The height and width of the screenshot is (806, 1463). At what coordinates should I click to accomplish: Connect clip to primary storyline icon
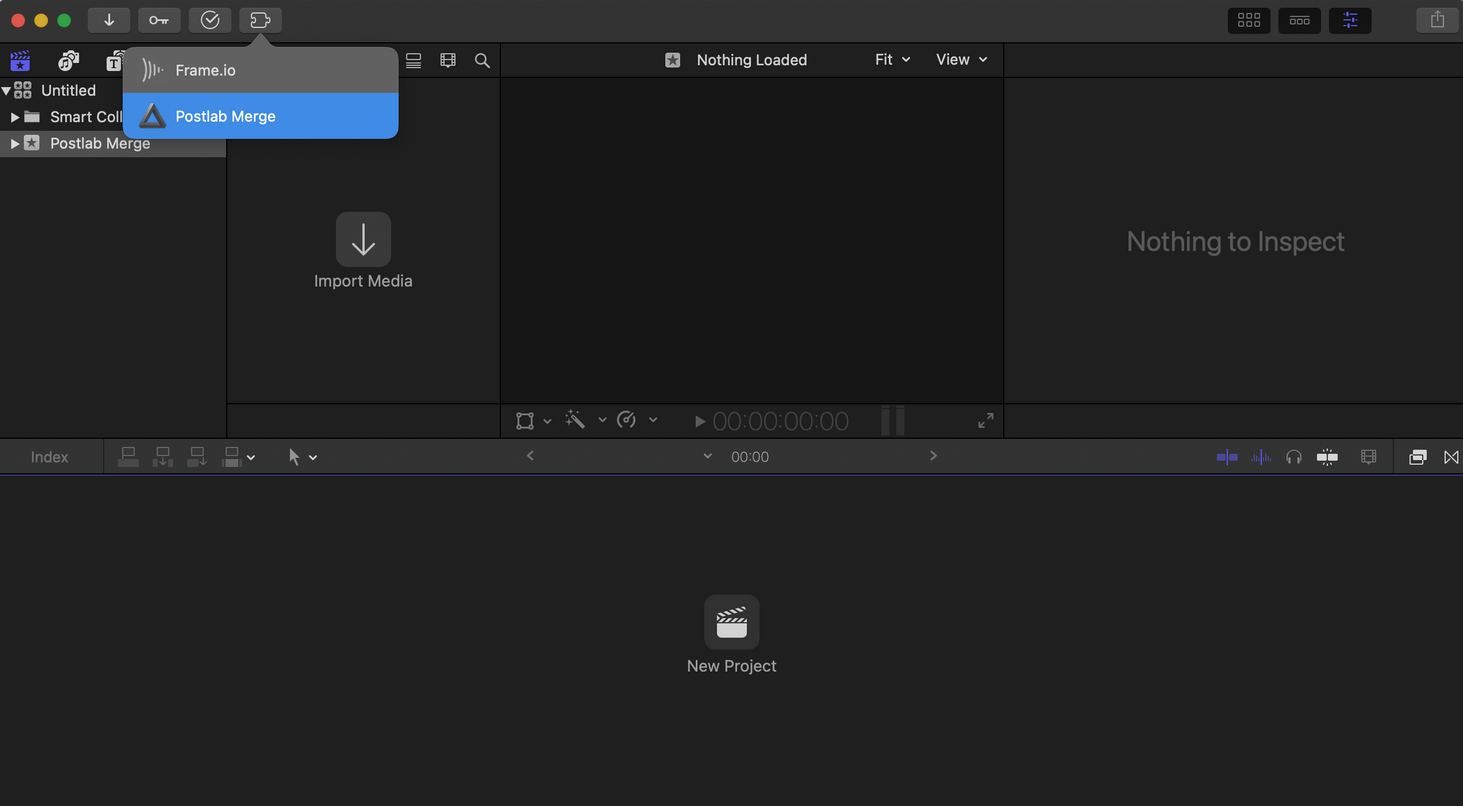128,457
